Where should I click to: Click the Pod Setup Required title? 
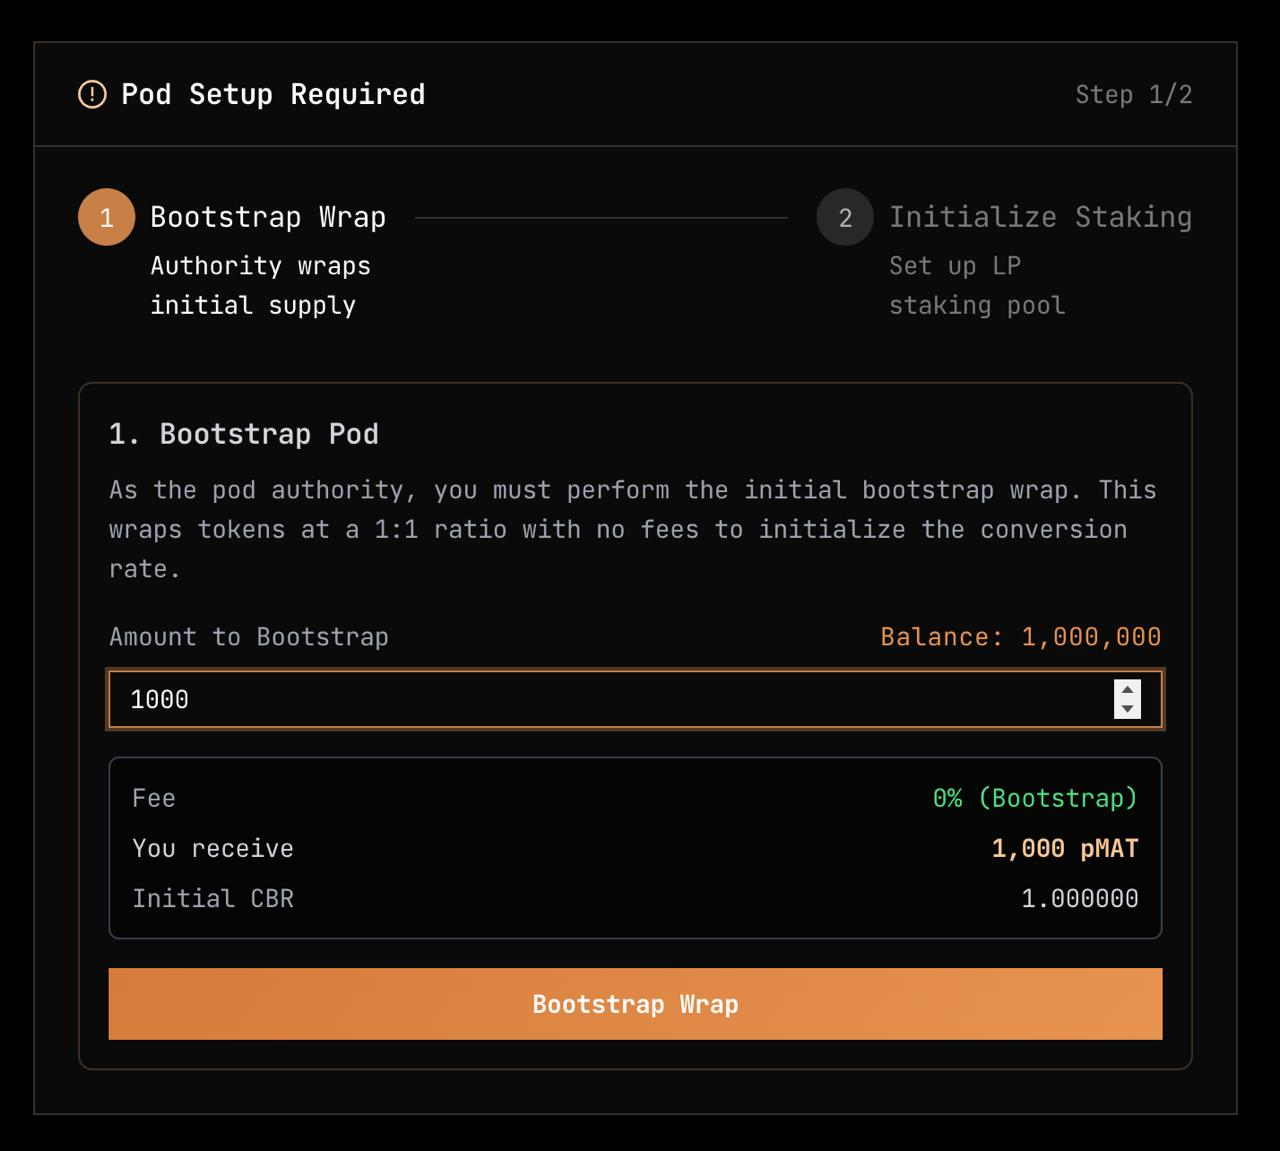tap(273, 95)
